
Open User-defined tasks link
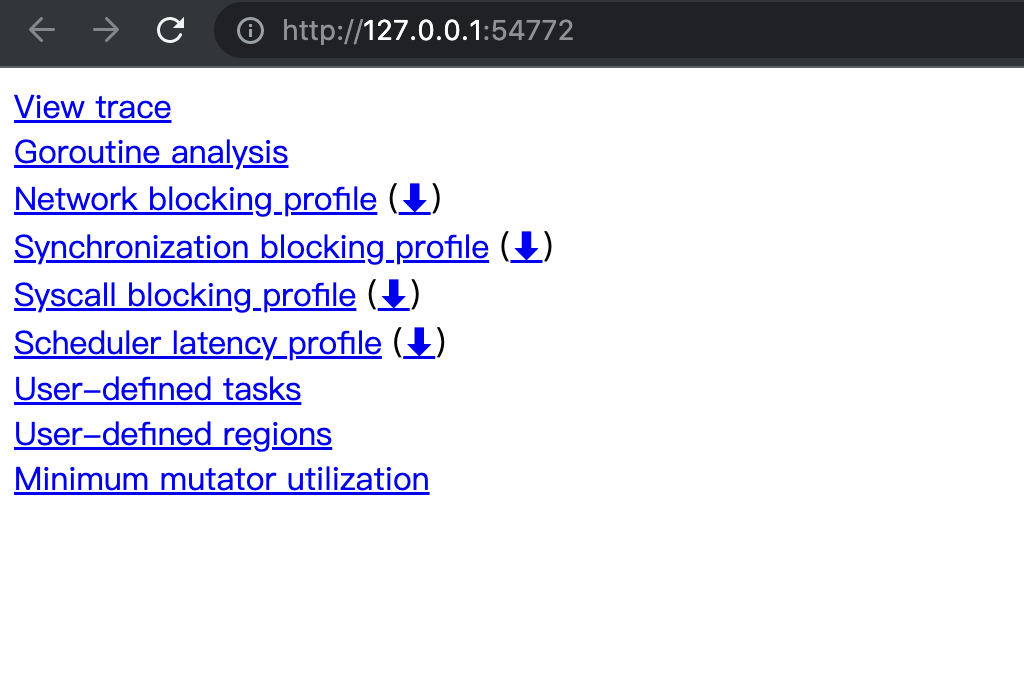pos(157,390)
